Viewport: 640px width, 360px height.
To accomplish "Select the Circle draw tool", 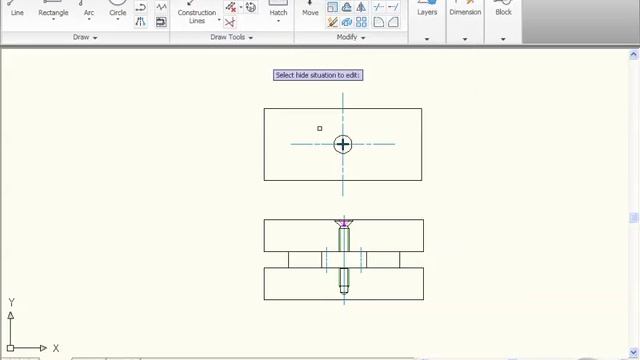I will tap(118, 9).
